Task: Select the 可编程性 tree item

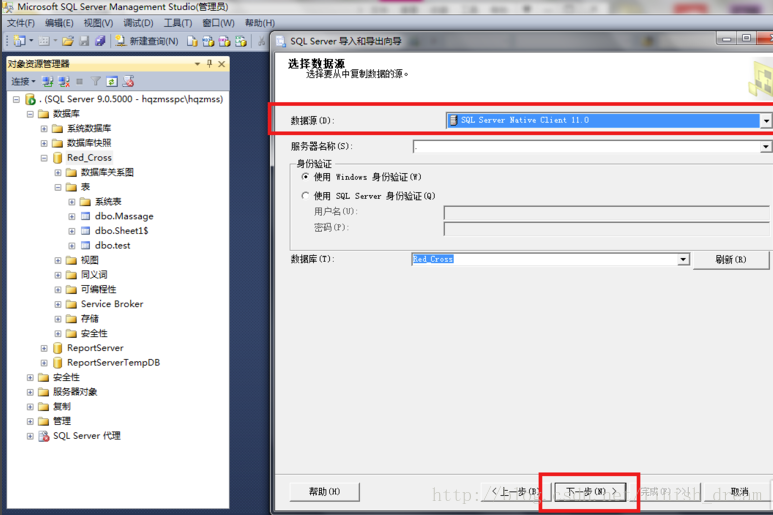Action: (98, 289)
